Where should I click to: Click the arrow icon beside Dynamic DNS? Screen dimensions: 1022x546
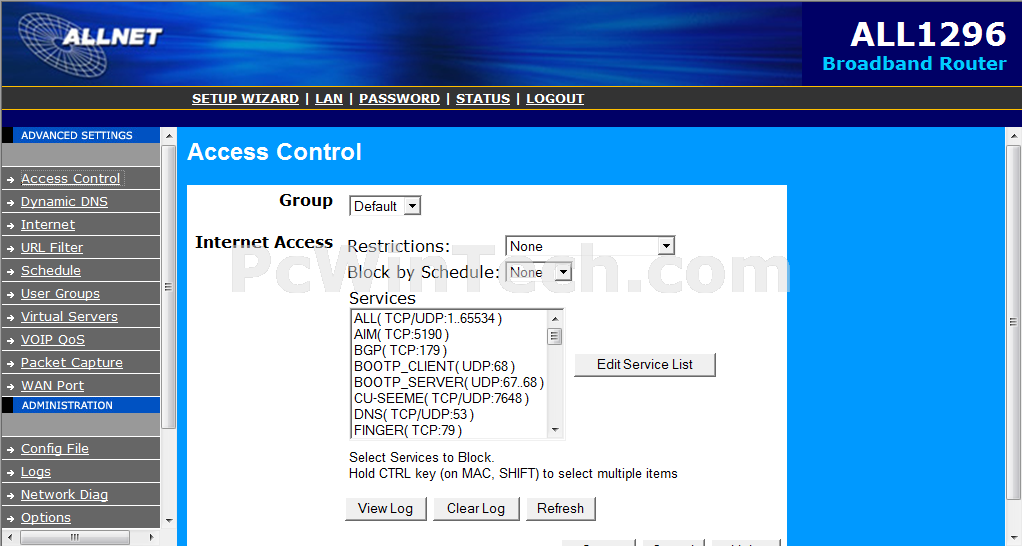(x=10, y=203)
